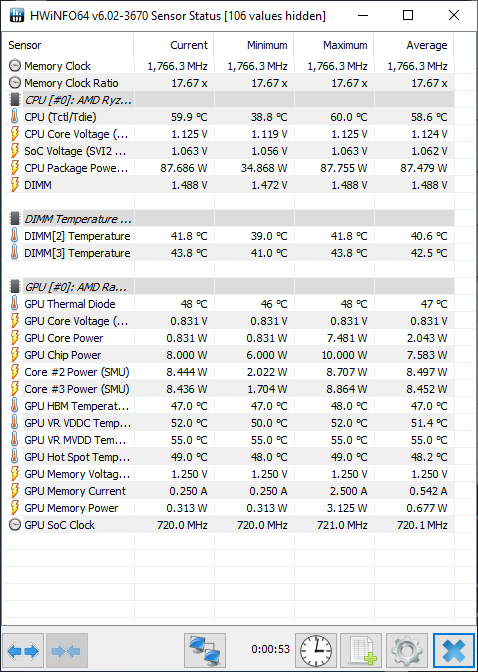
Task: Close sensor window with blue X button
Action: (x=454, y=651)
